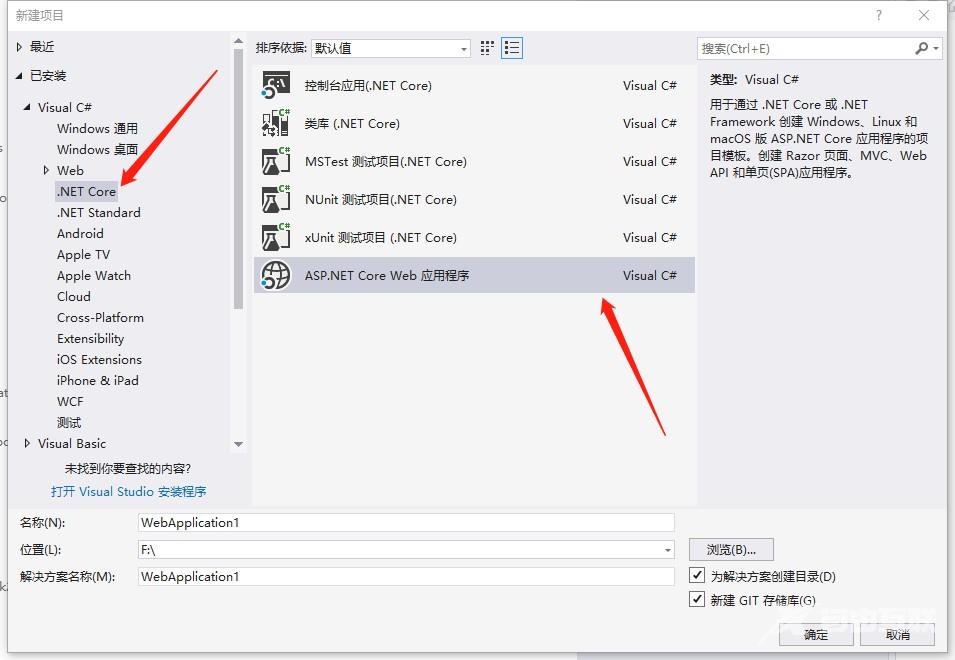Select WCF category
The height and width of the screenshot is (660, 955).
pos(70,401)
